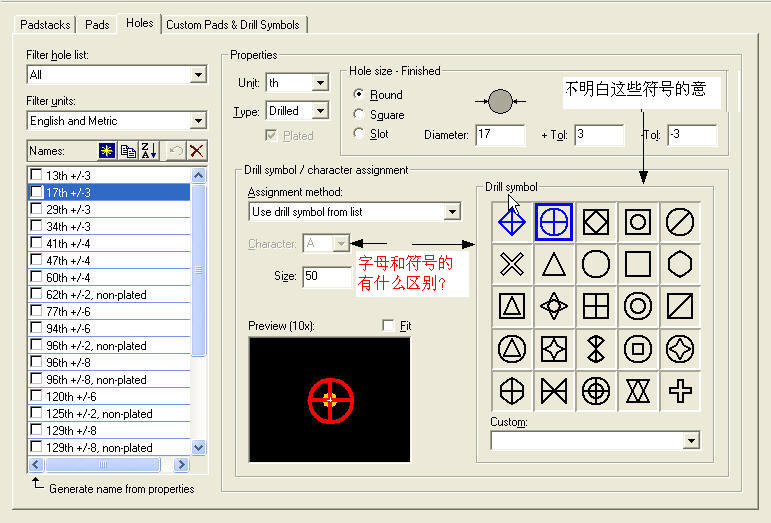Choose the hexagon drill symbol
Screen dimensions: 771x523
pos(680,264)
